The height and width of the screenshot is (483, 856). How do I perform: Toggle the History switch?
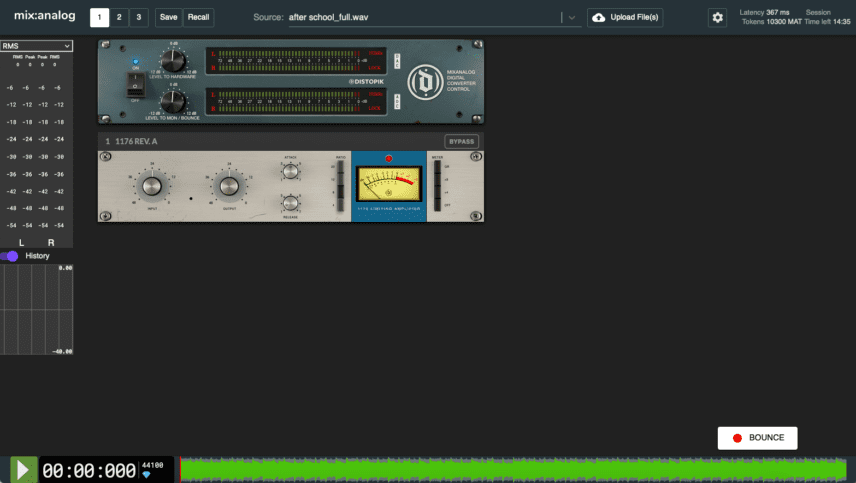[9, 256]
